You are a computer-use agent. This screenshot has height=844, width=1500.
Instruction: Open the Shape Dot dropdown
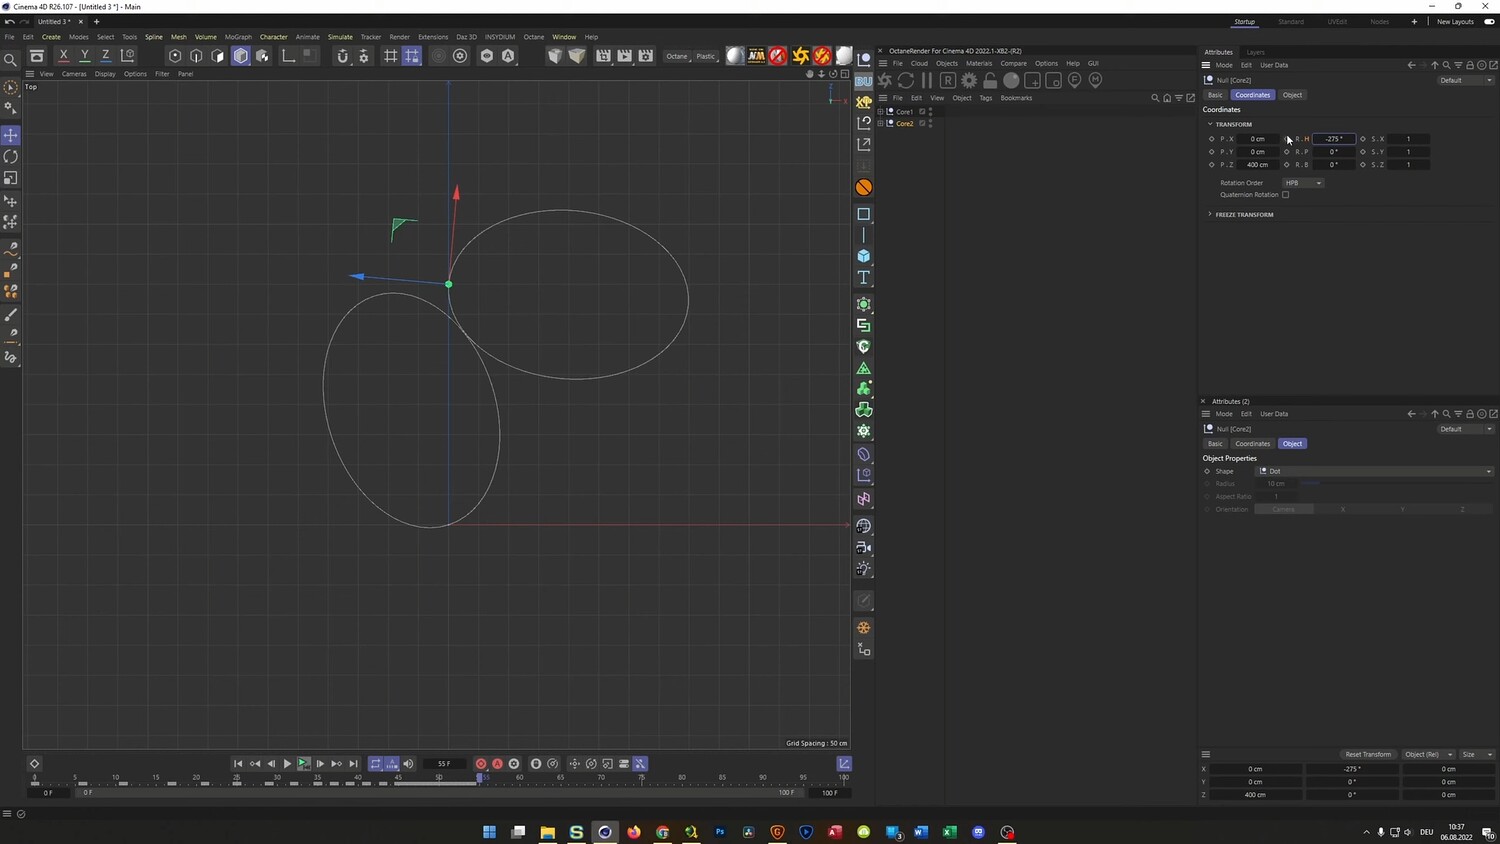point(1375,471)
